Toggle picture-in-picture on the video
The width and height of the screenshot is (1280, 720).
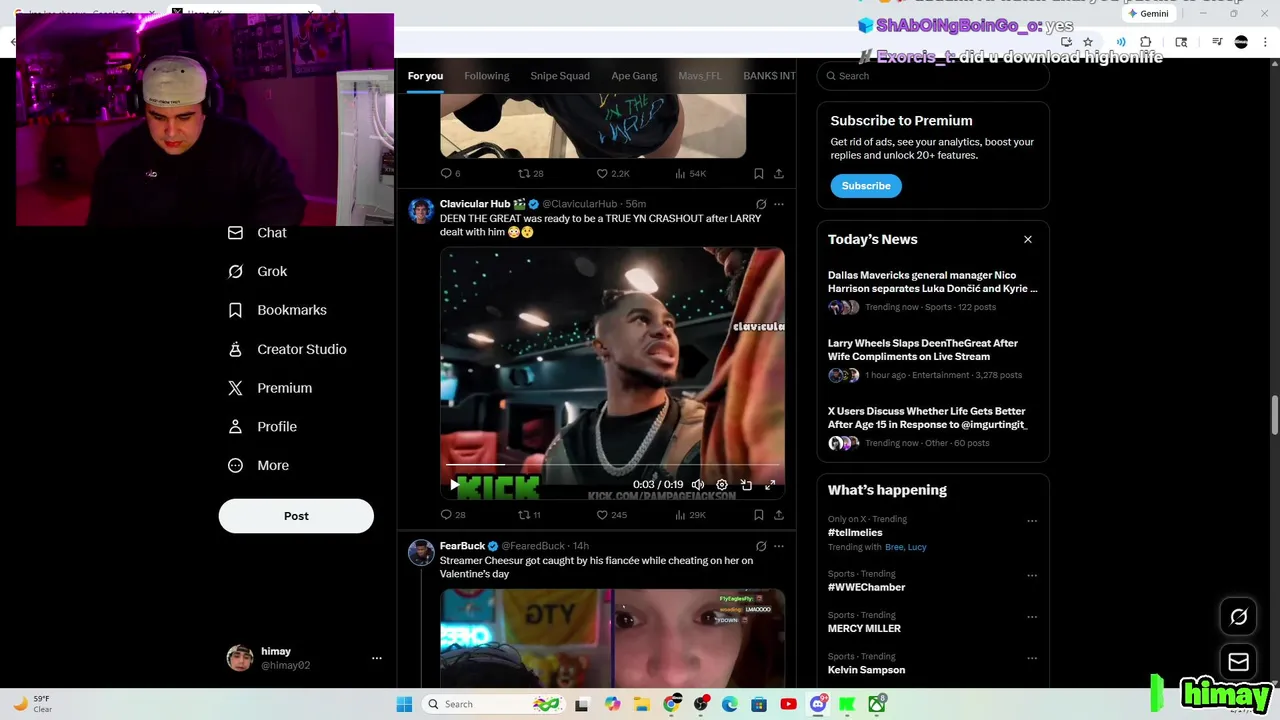tap(746, 485)
